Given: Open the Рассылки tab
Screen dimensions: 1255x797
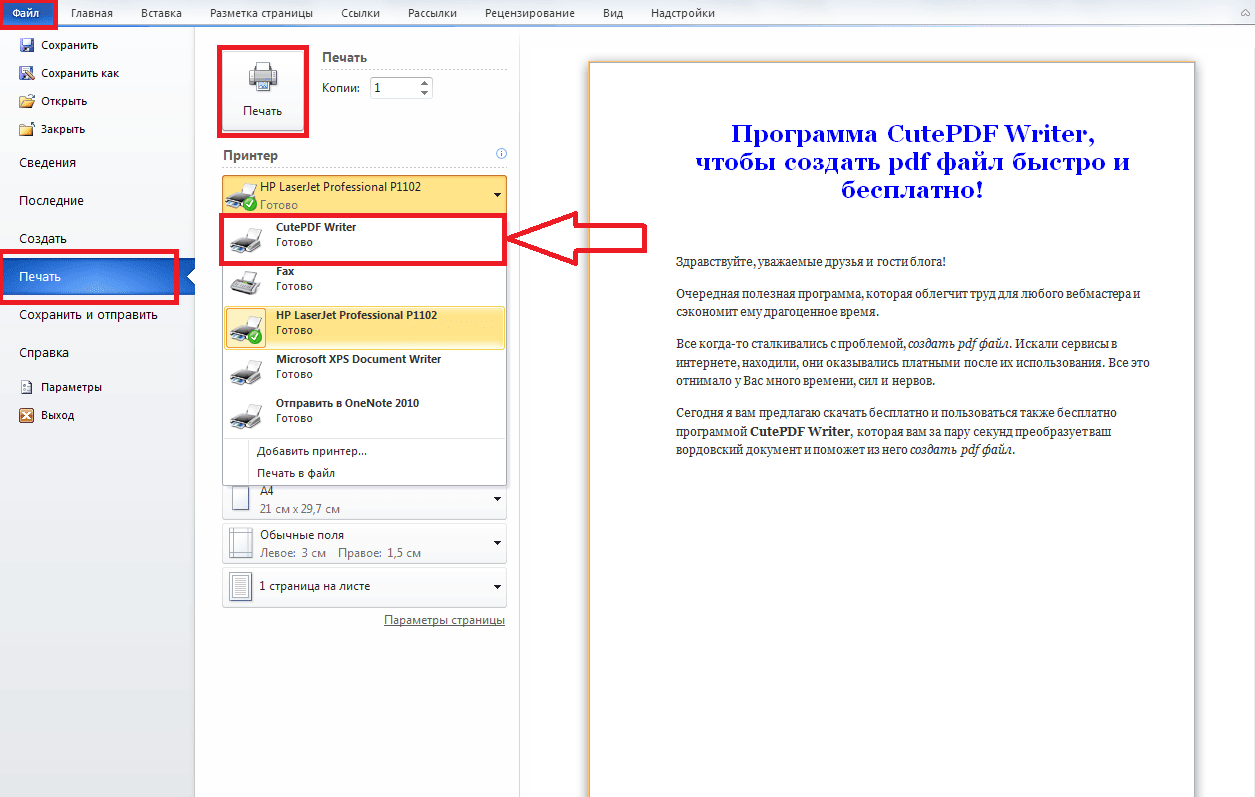Looking at the screenshot, I should (x=433, y=13).
